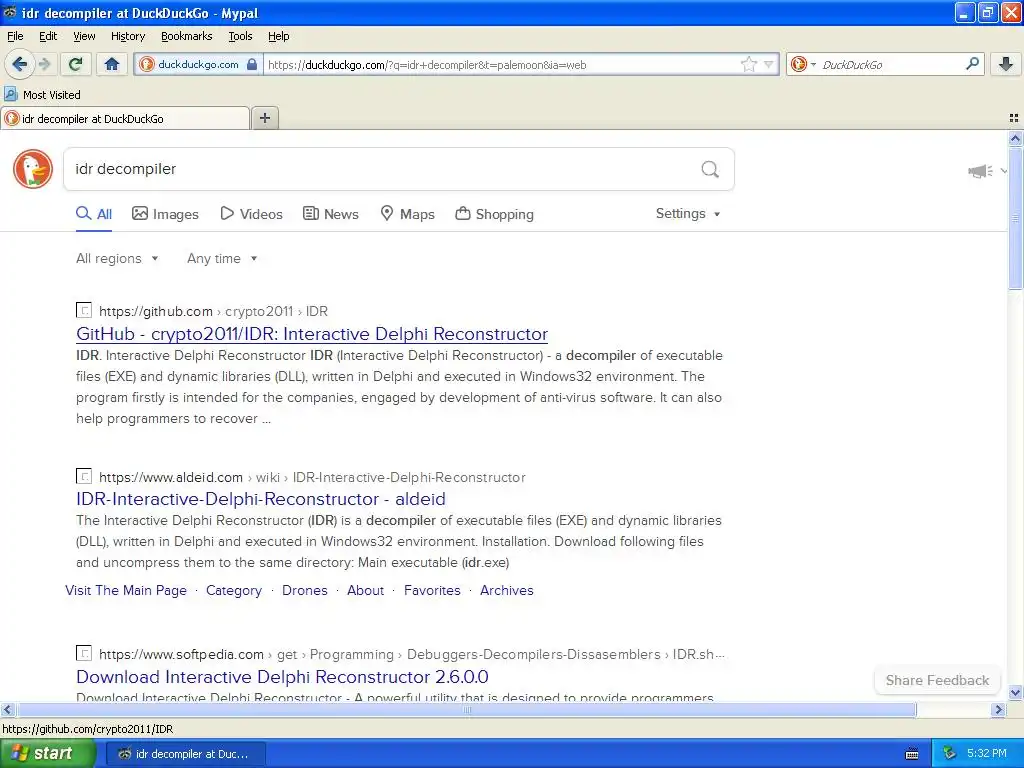Click the Category sitelink

(234, 590)
